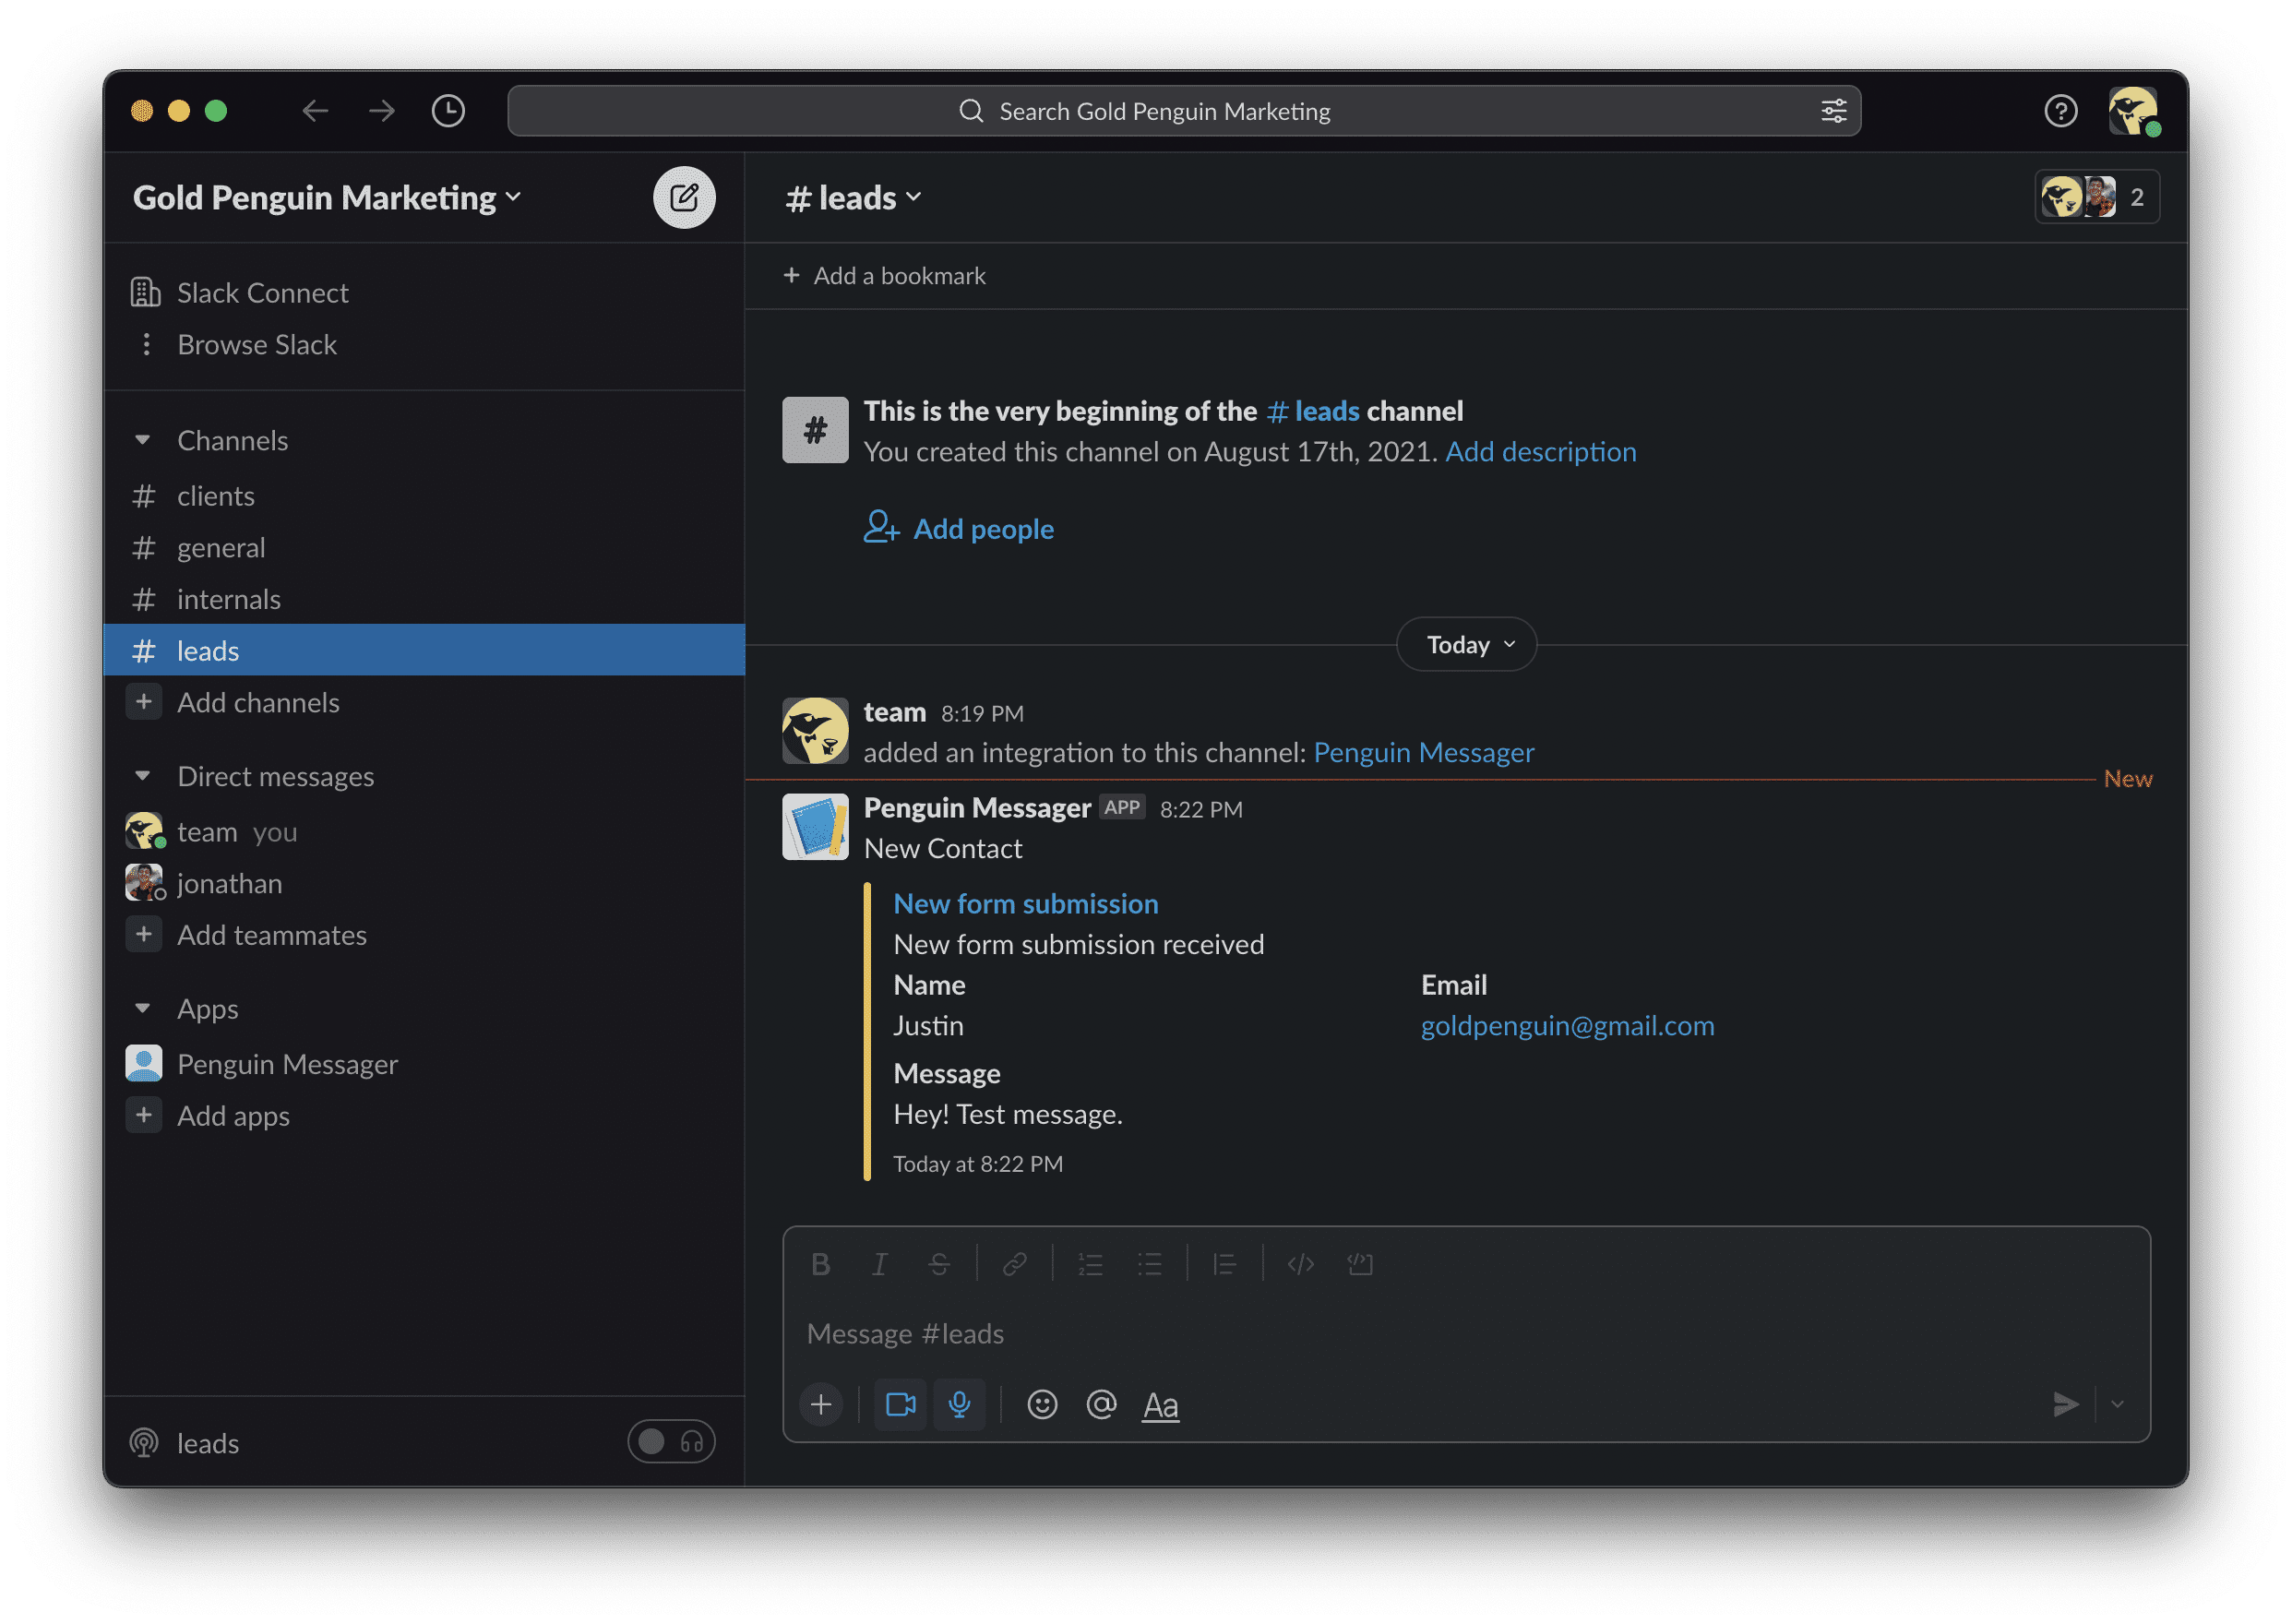Open the Today date jump dropdown
Screen dimensions: 2292x1624
[x=1466, y=644]
